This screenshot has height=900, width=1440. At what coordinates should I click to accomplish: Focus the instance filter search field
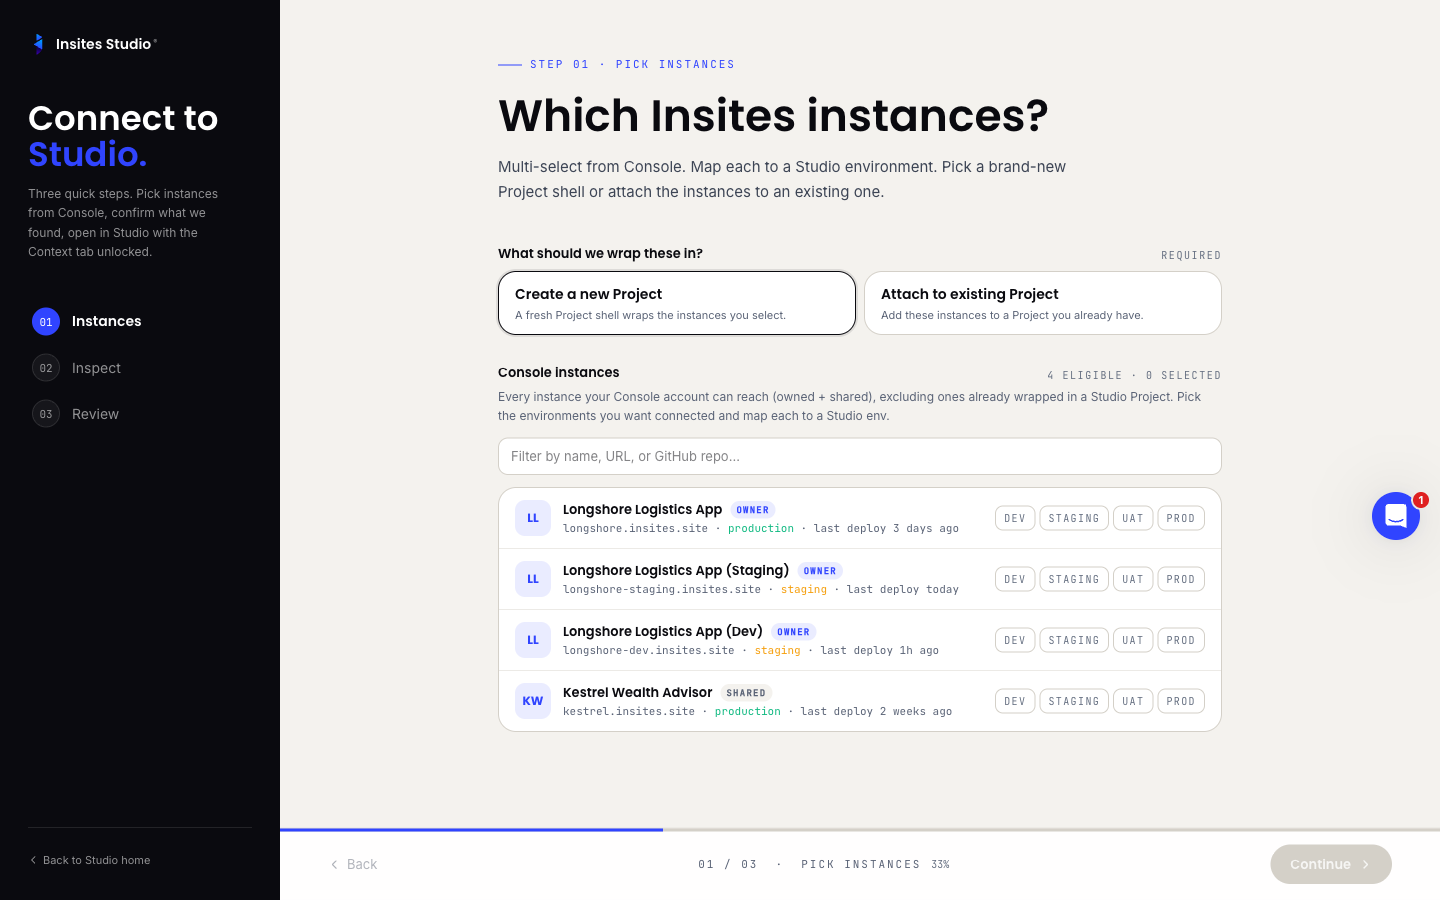click(860, 456)
